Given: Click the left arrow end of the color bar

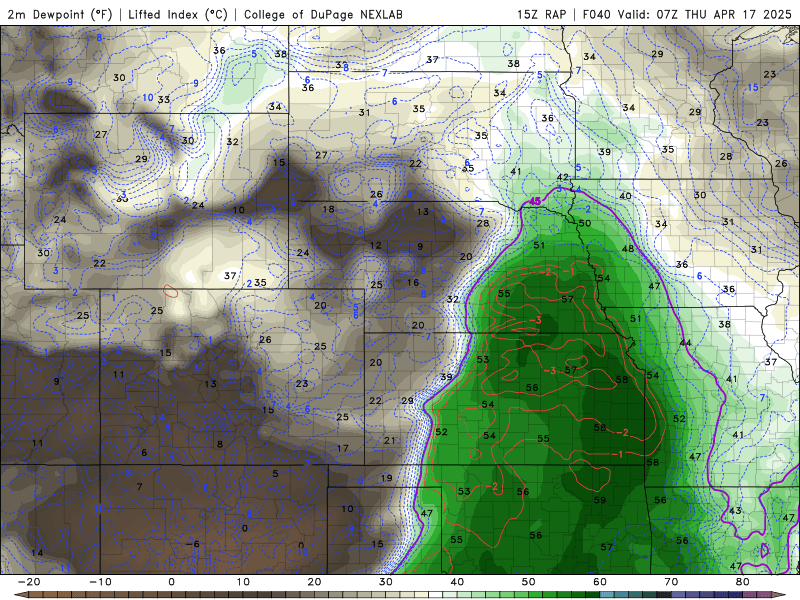Looking at the screenshot, I should [19, 595].
